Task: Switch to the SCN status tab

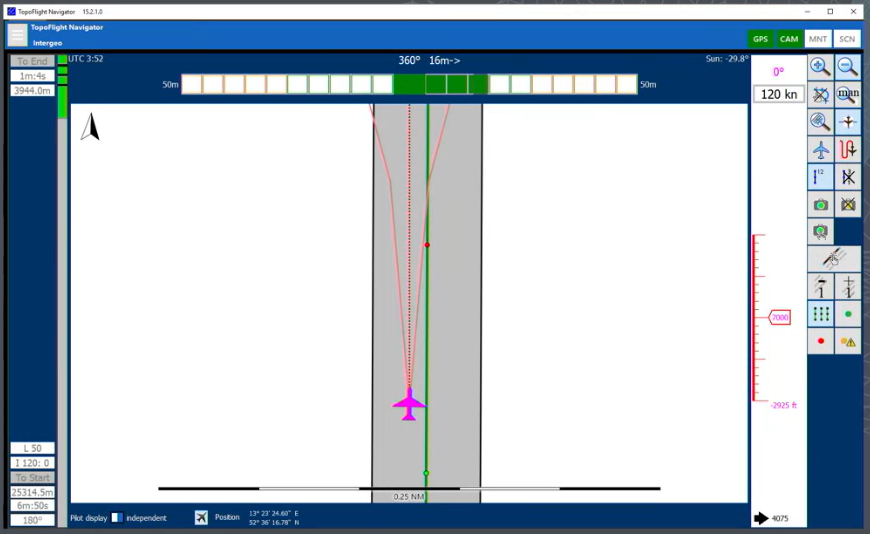Action: click(x=847, y=39)
